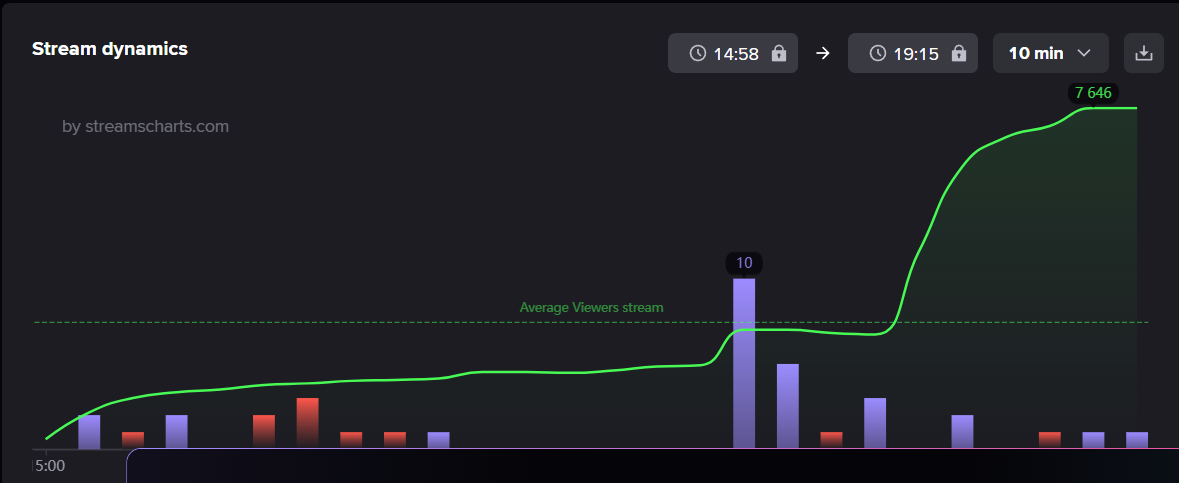
Task: Click the clock icon beside 14:58
Action: click(x=698, y=53)
